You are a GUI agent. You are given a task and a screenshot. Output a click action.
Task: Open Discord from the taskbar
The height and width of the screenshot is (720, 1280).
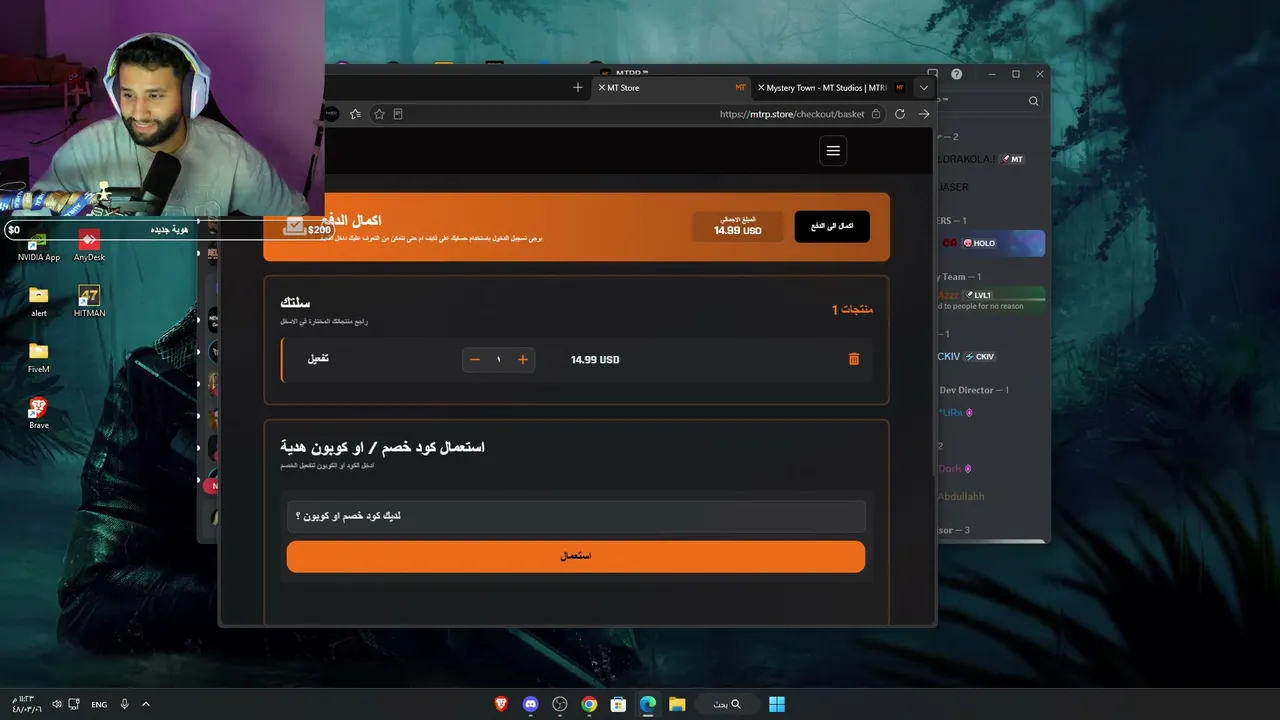[531, 704]
